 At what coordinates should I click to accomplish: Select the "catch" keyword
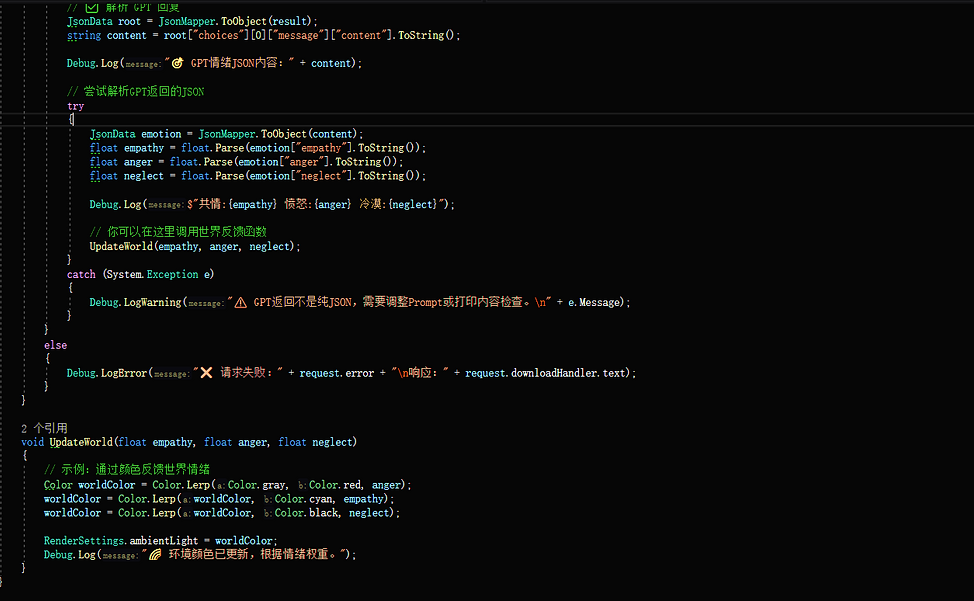click(81, 274)
